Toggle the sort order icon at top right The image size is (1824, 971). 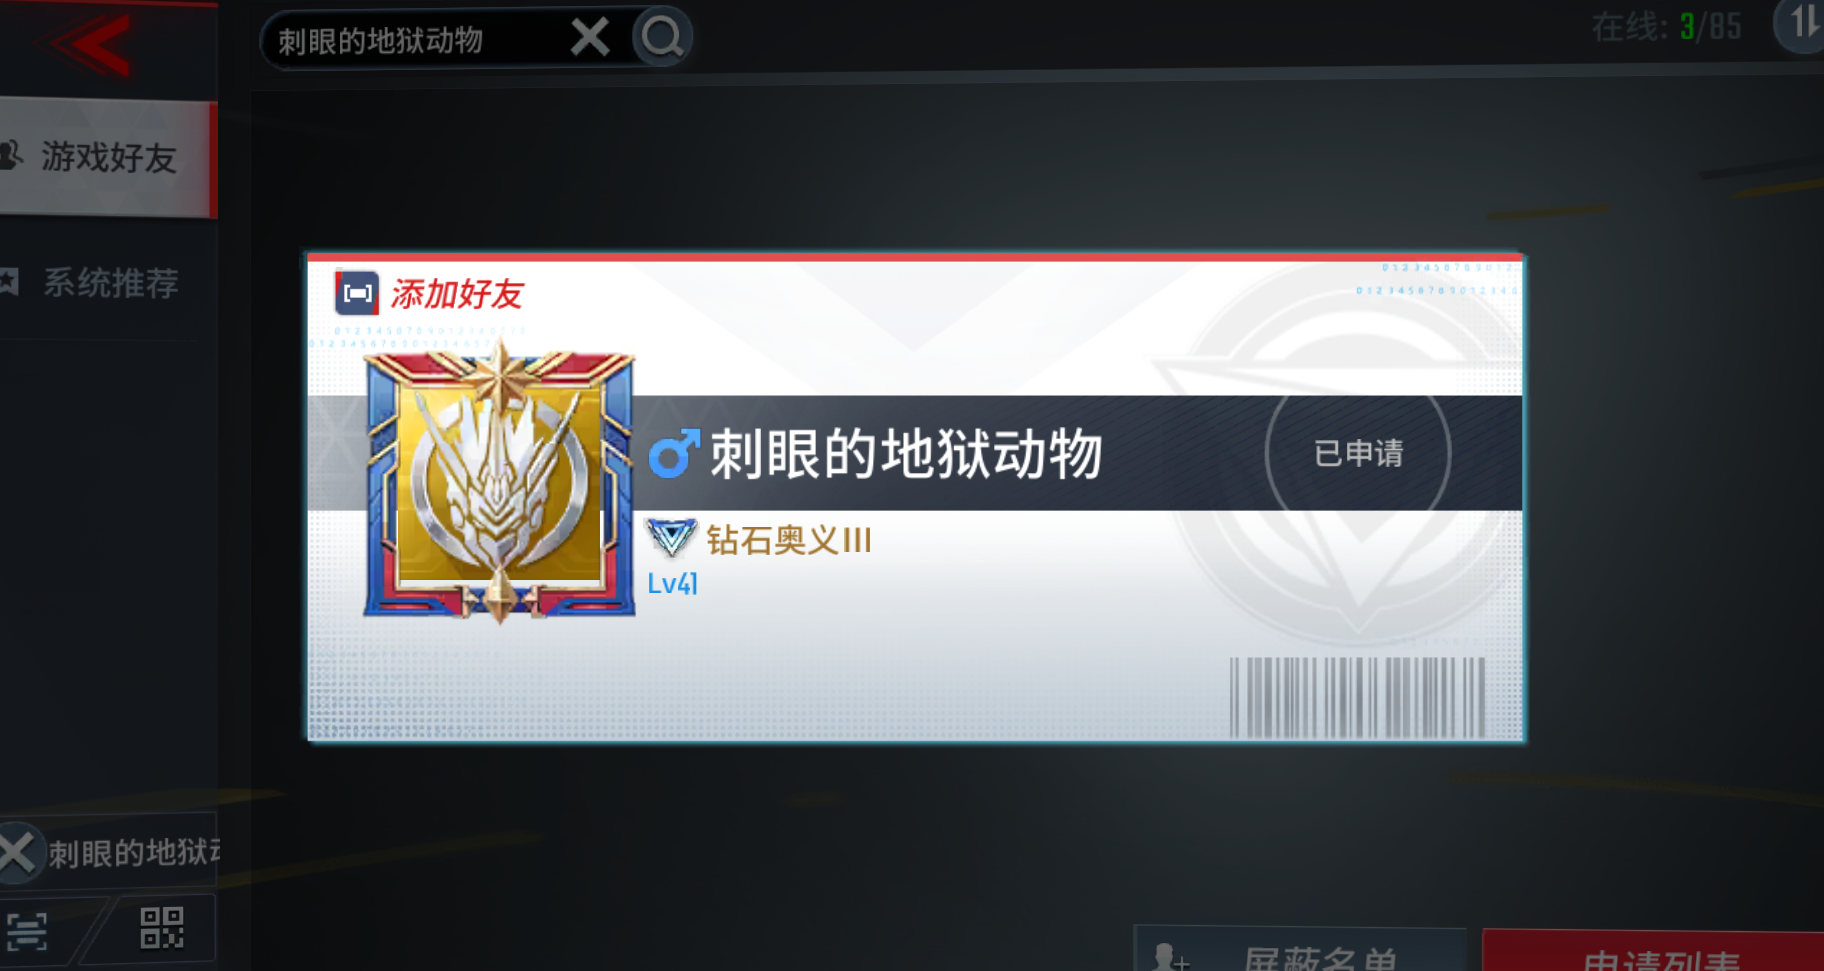[1802, 24]
